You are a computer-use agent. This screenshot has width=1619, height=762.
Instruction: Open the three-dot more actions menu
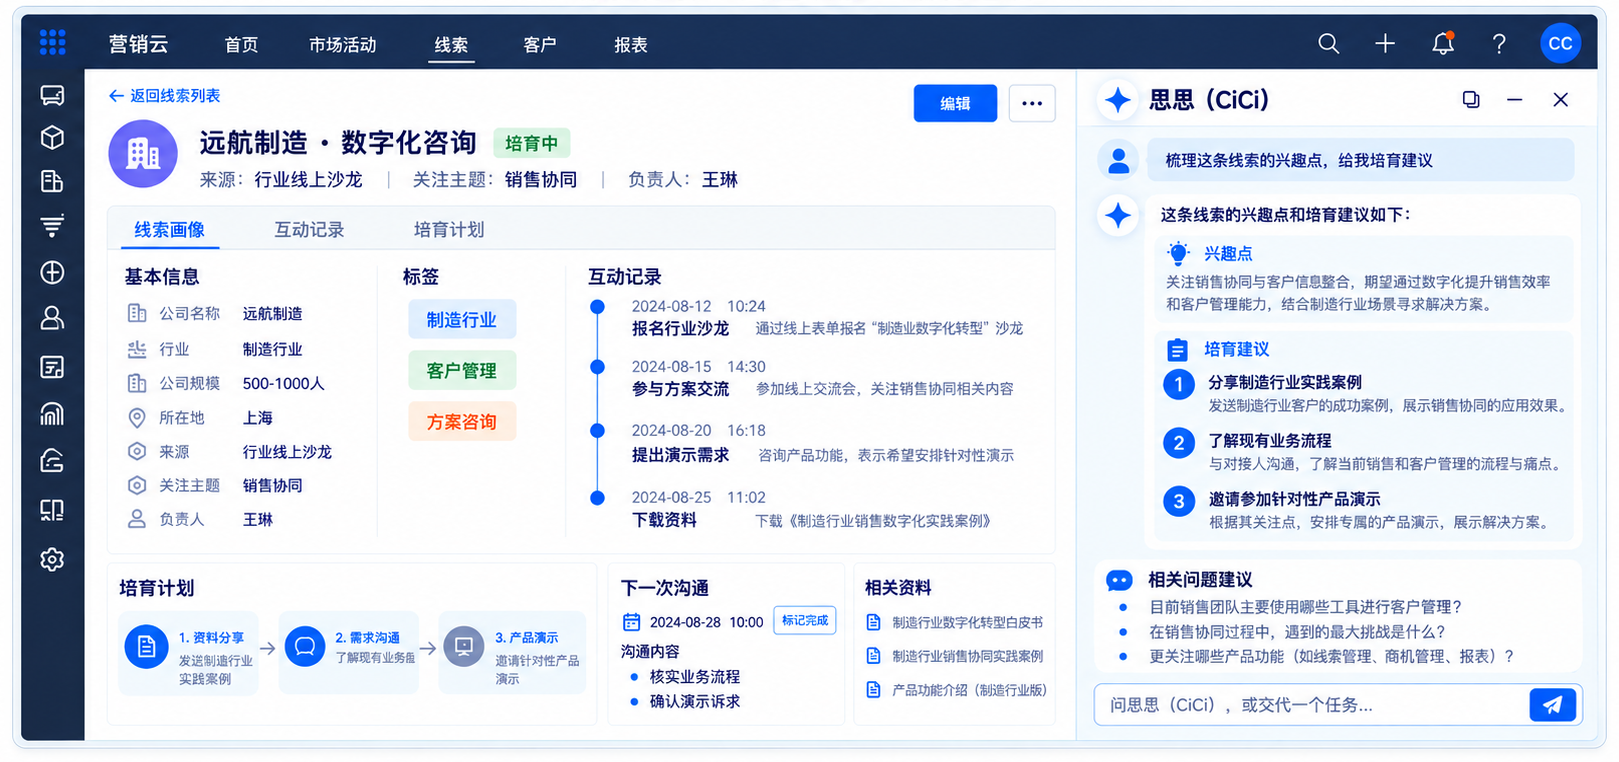pos(1032,103)
